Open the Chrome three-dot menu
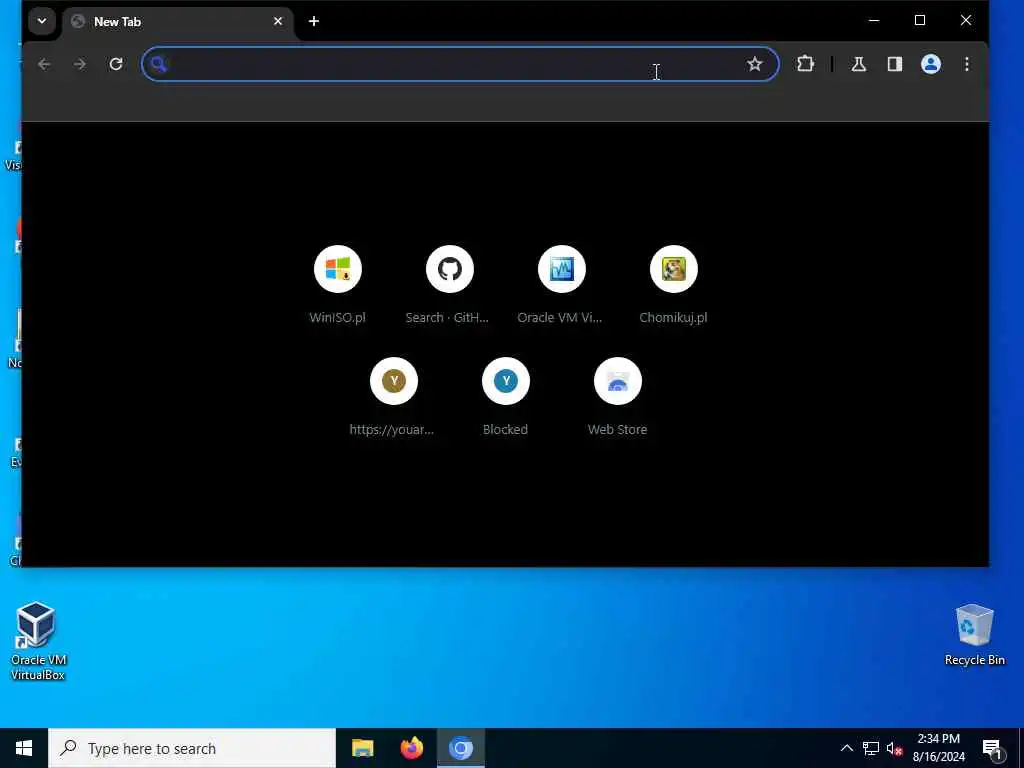This screenshot has height=768, width=1024. pos(967,64)
